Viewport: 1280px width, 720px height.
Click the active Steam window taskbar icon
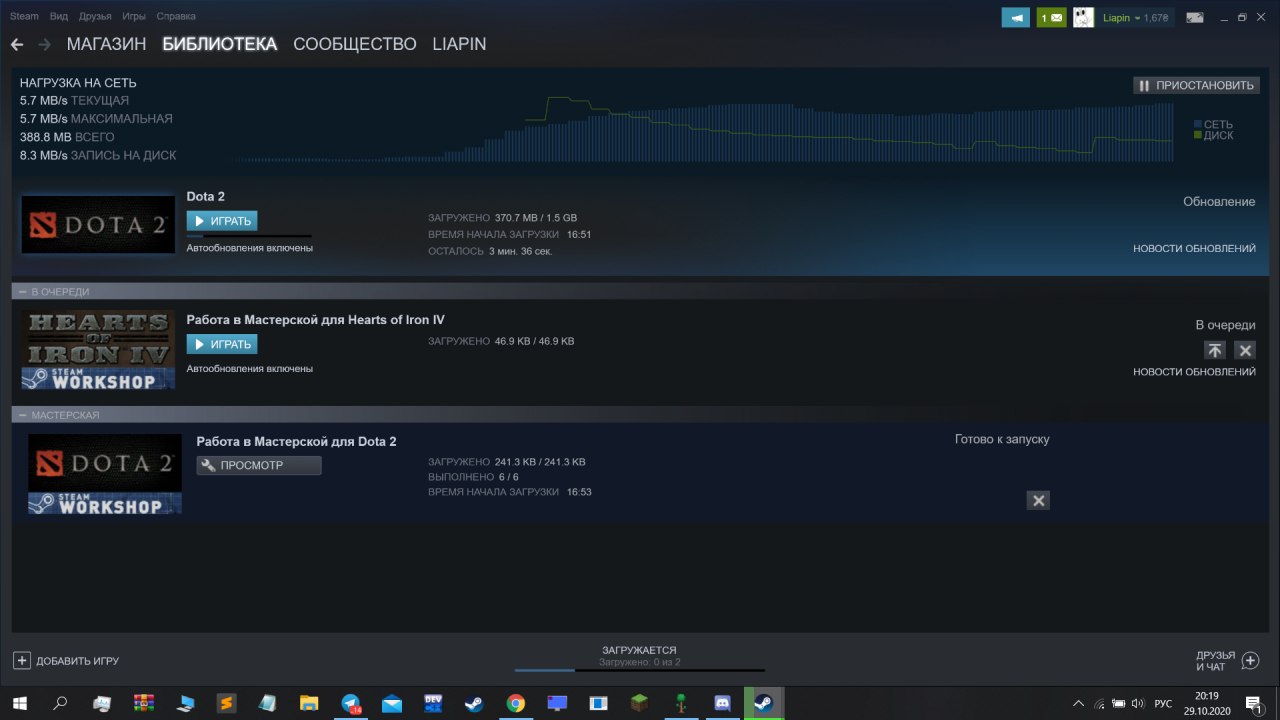[764, 703]
